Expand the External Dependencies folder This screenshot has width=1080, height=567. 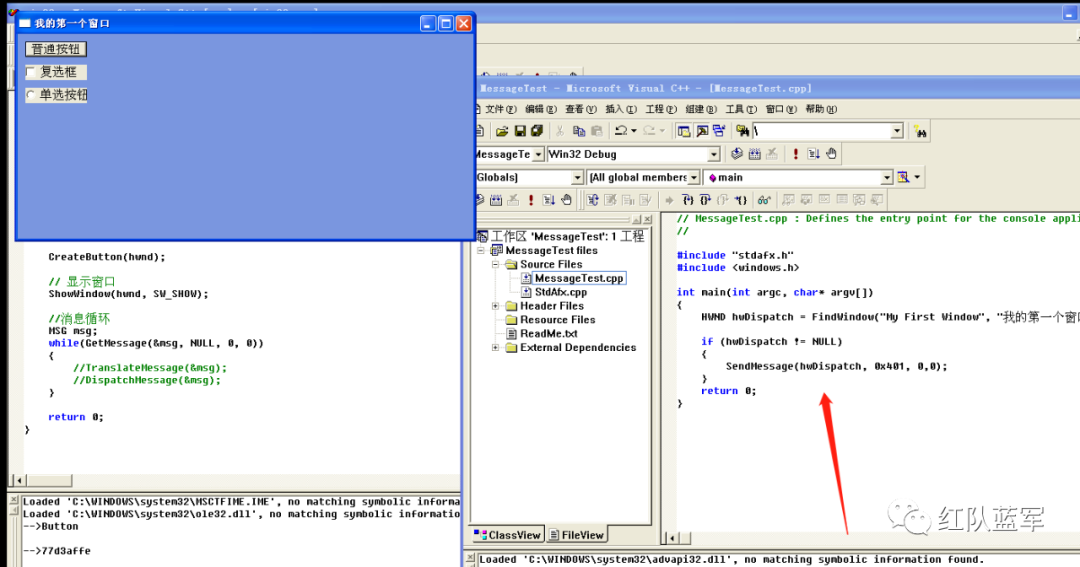(x=495, y=348)
